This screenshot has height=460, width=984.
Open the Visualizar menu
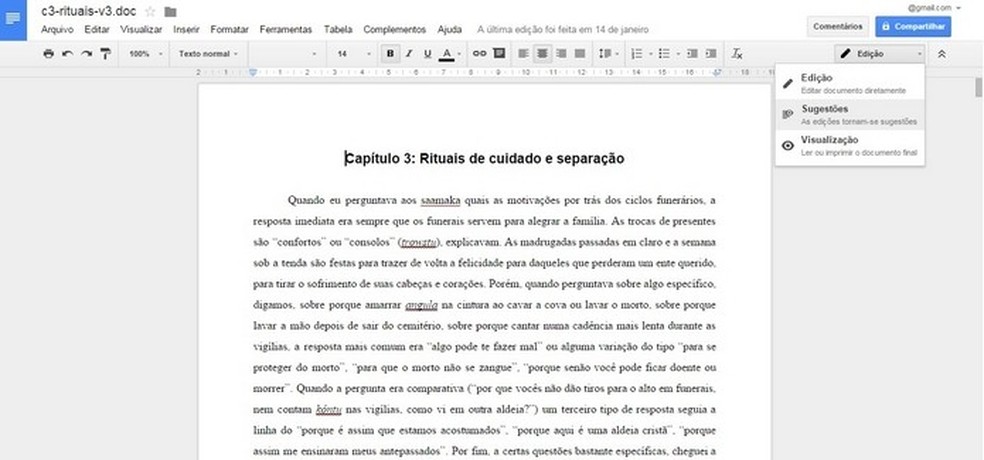point(141,29)
